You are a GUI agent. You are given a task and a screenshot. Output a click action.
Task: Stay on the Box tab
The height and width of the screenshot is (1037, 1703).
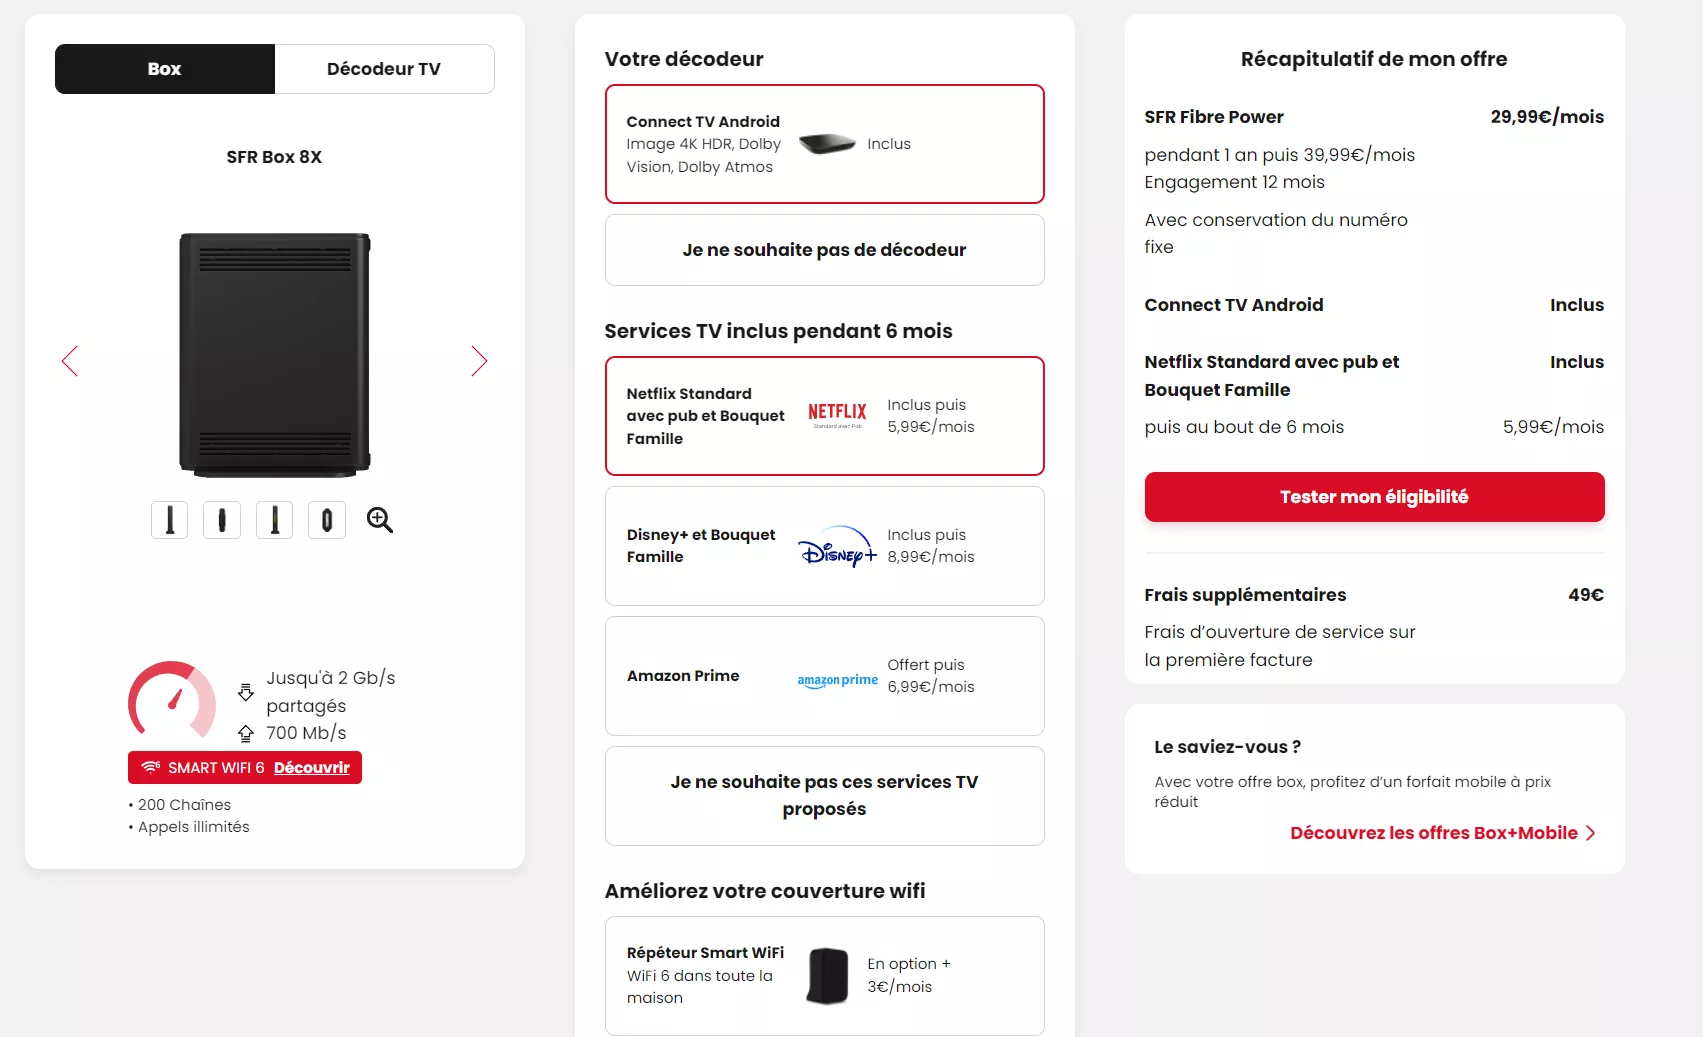click(x=164, y=68)
